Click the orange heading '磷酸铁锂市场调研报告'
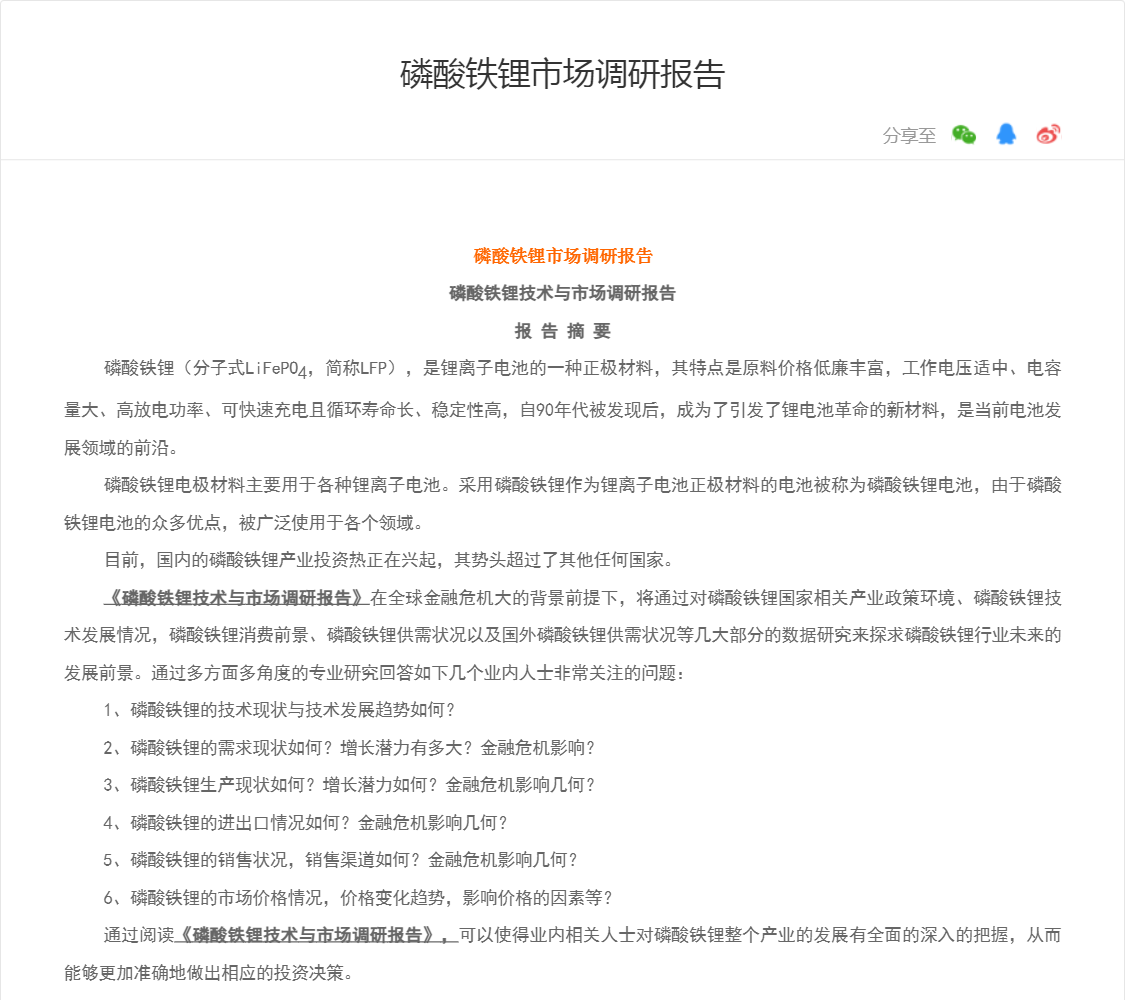This screenshot has height=1000, width=1125. pos(562,256)
